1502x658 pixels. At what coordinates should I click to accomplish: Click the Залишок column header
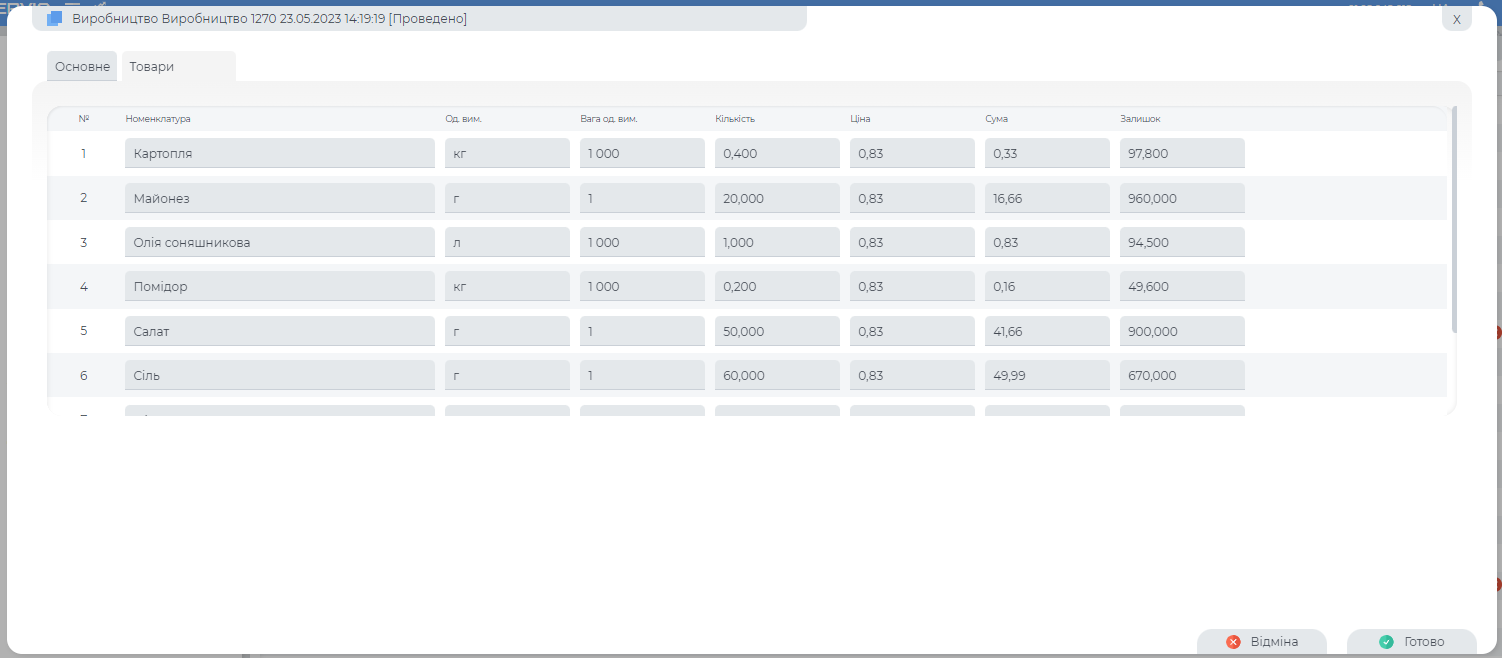pyautogui.click(x=1140, y=119)
